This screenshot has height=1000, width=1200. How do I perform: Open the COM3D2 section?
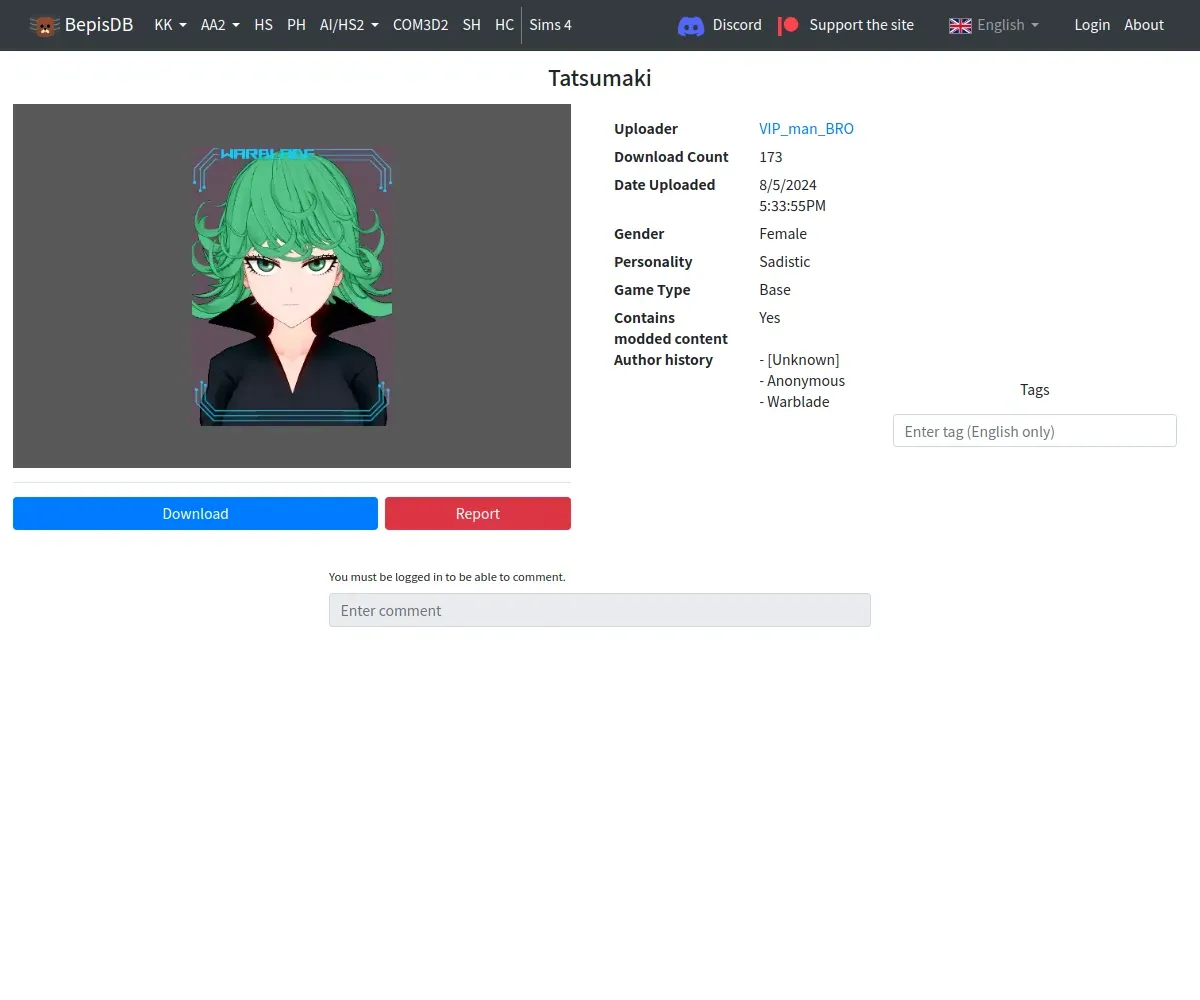[x=420, y=25]
